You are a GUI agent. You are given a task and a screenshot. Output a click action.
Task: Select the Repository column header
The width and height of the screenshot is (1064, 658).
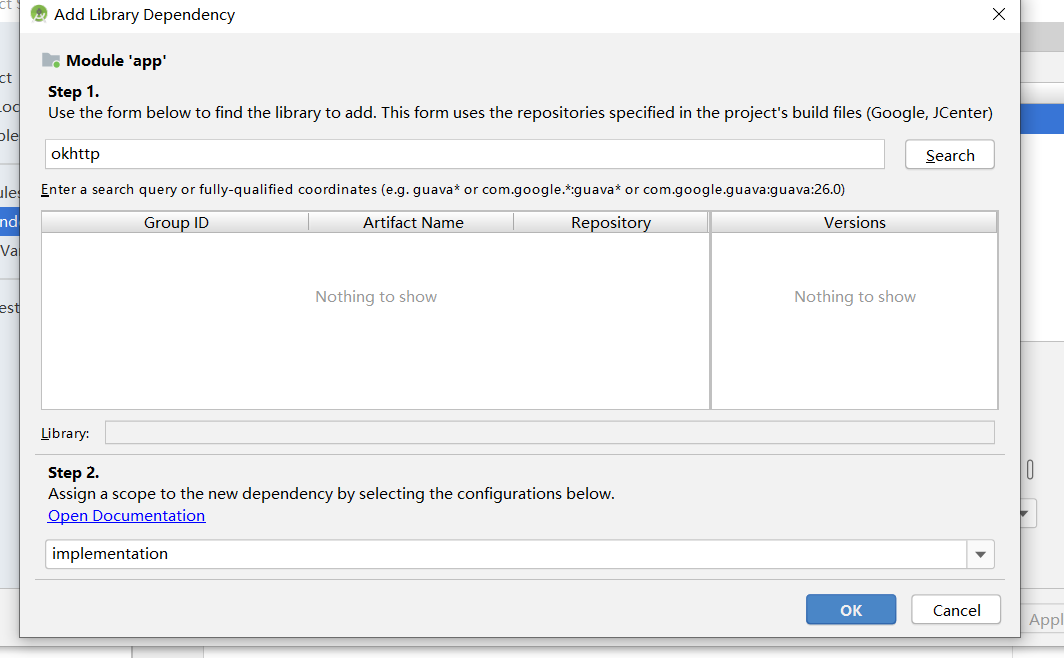(610, 222)
